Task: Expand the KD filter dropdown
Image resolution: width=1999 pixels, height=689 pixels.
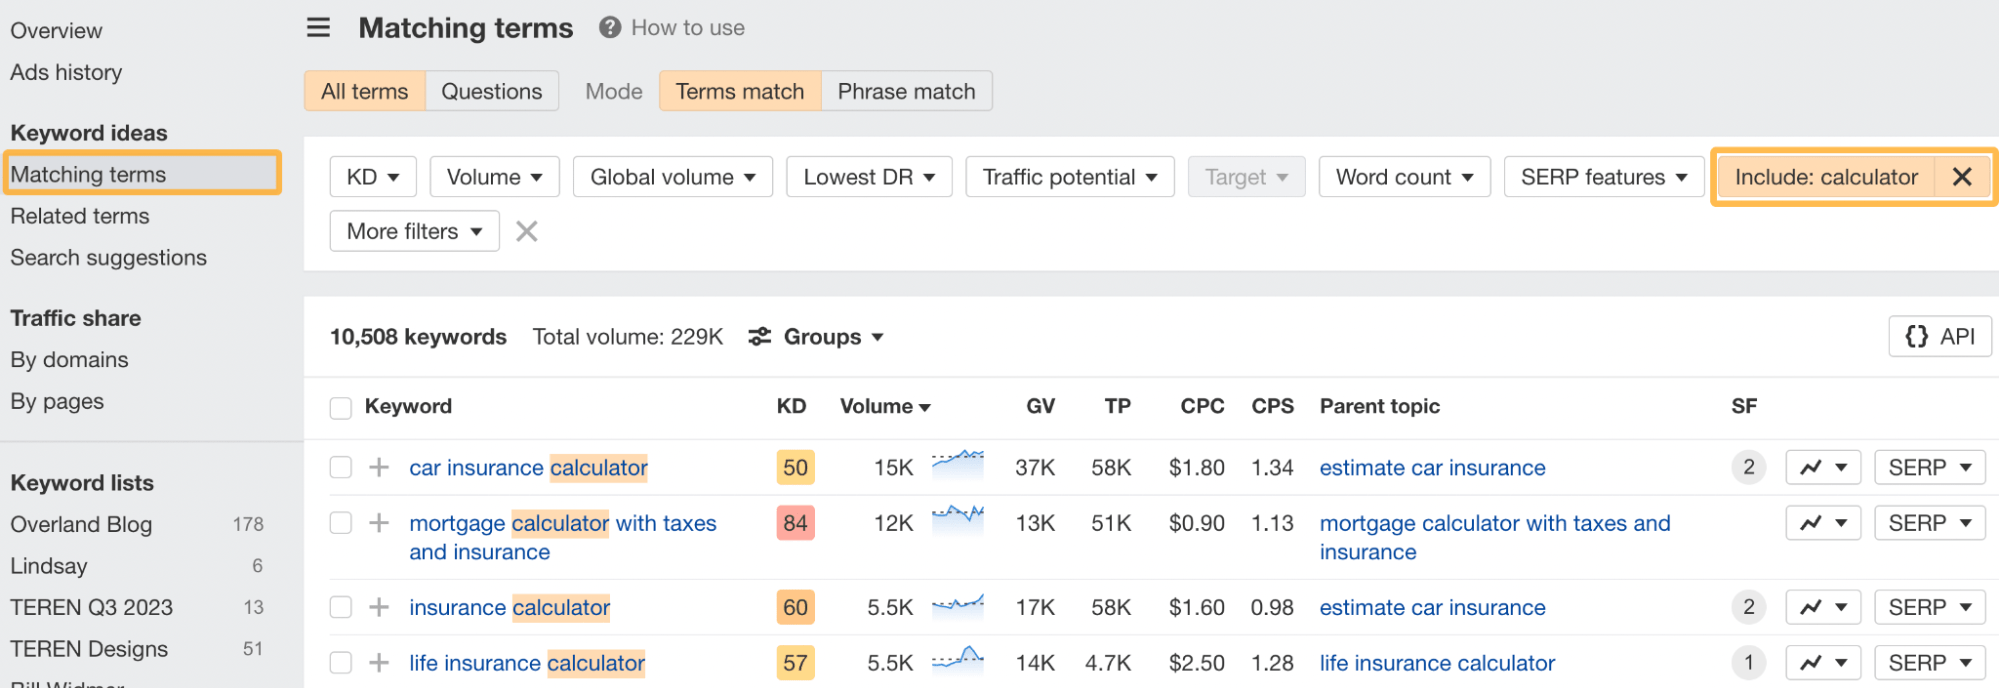Action: 372,177
